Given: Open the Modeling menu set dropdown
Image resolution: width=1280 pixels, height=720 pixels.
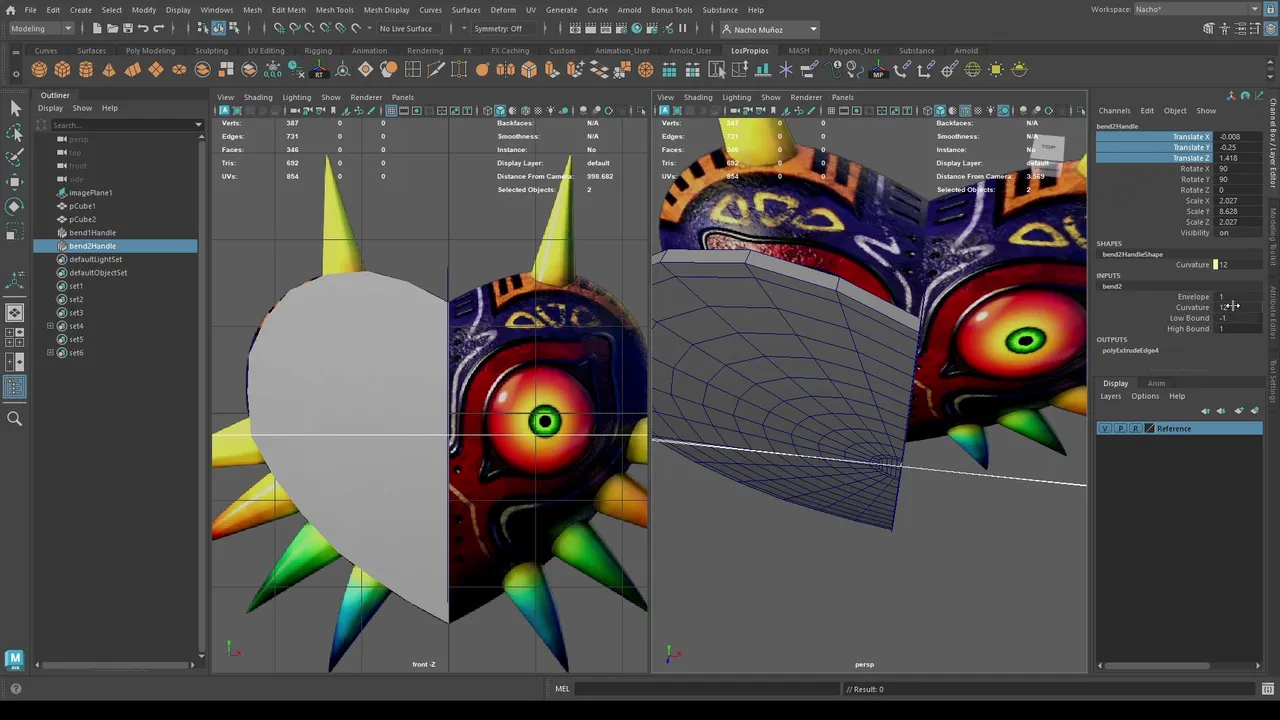Looking at the screenshot, I should tap(41, 29).
